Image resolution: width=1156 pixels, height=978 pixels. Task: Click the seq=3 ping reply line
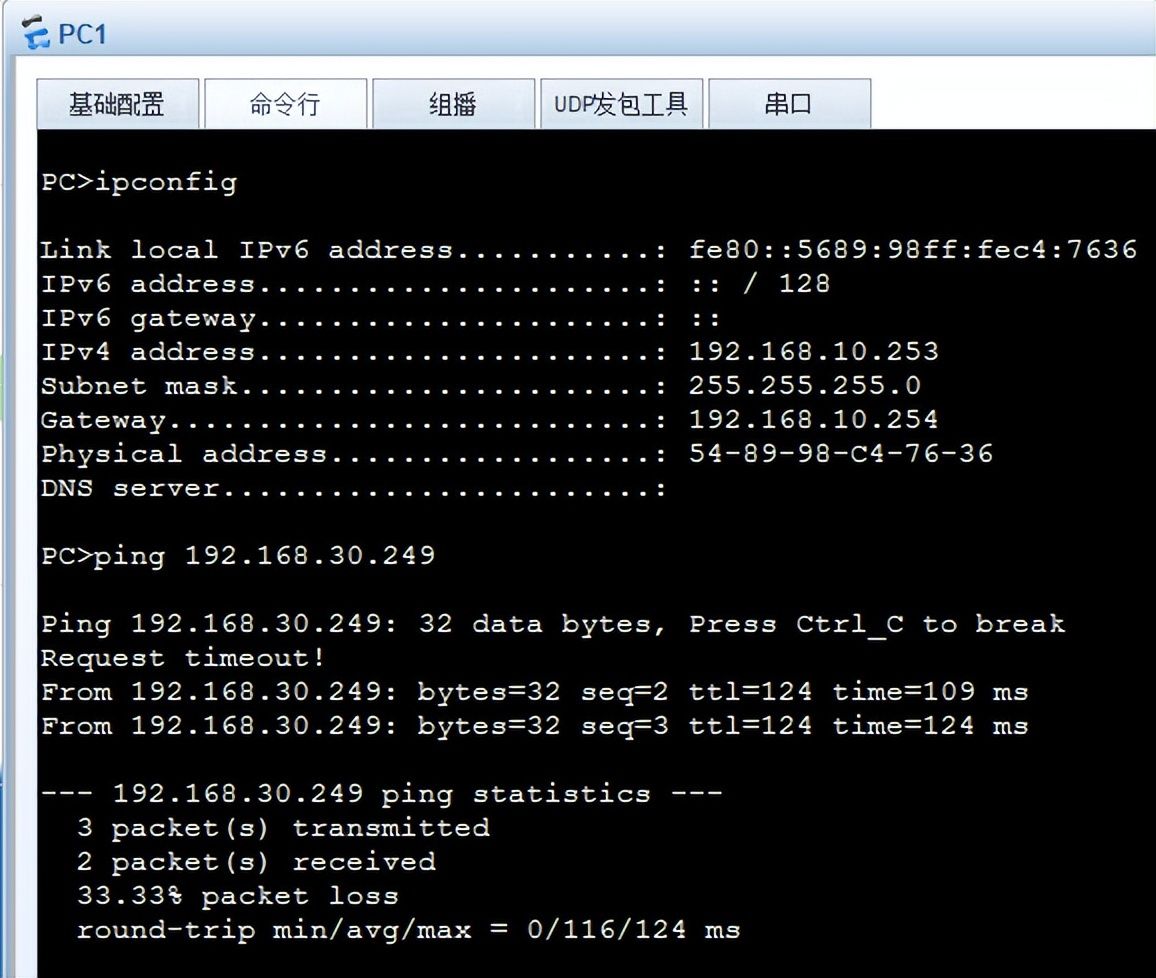tap(535, 726)
